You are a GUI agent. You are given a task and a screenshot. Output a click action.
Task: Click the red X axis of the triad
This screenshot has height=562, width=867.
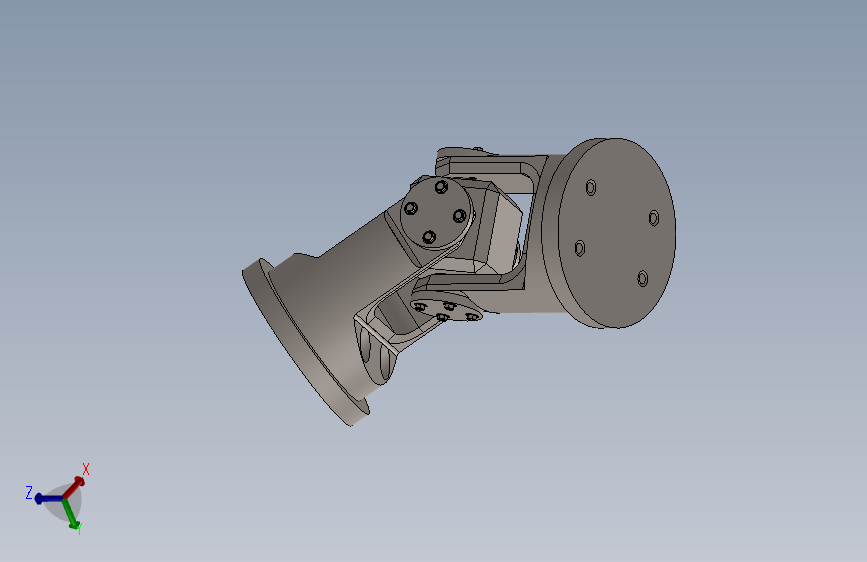pyautogui.click(x=75, y=487)
